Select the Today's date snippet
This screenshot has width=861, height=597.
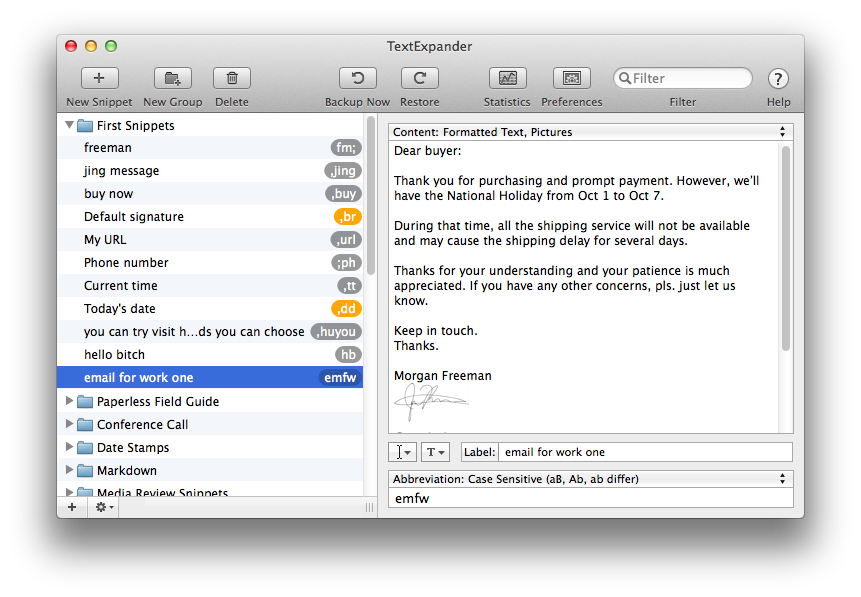[210, 309]
